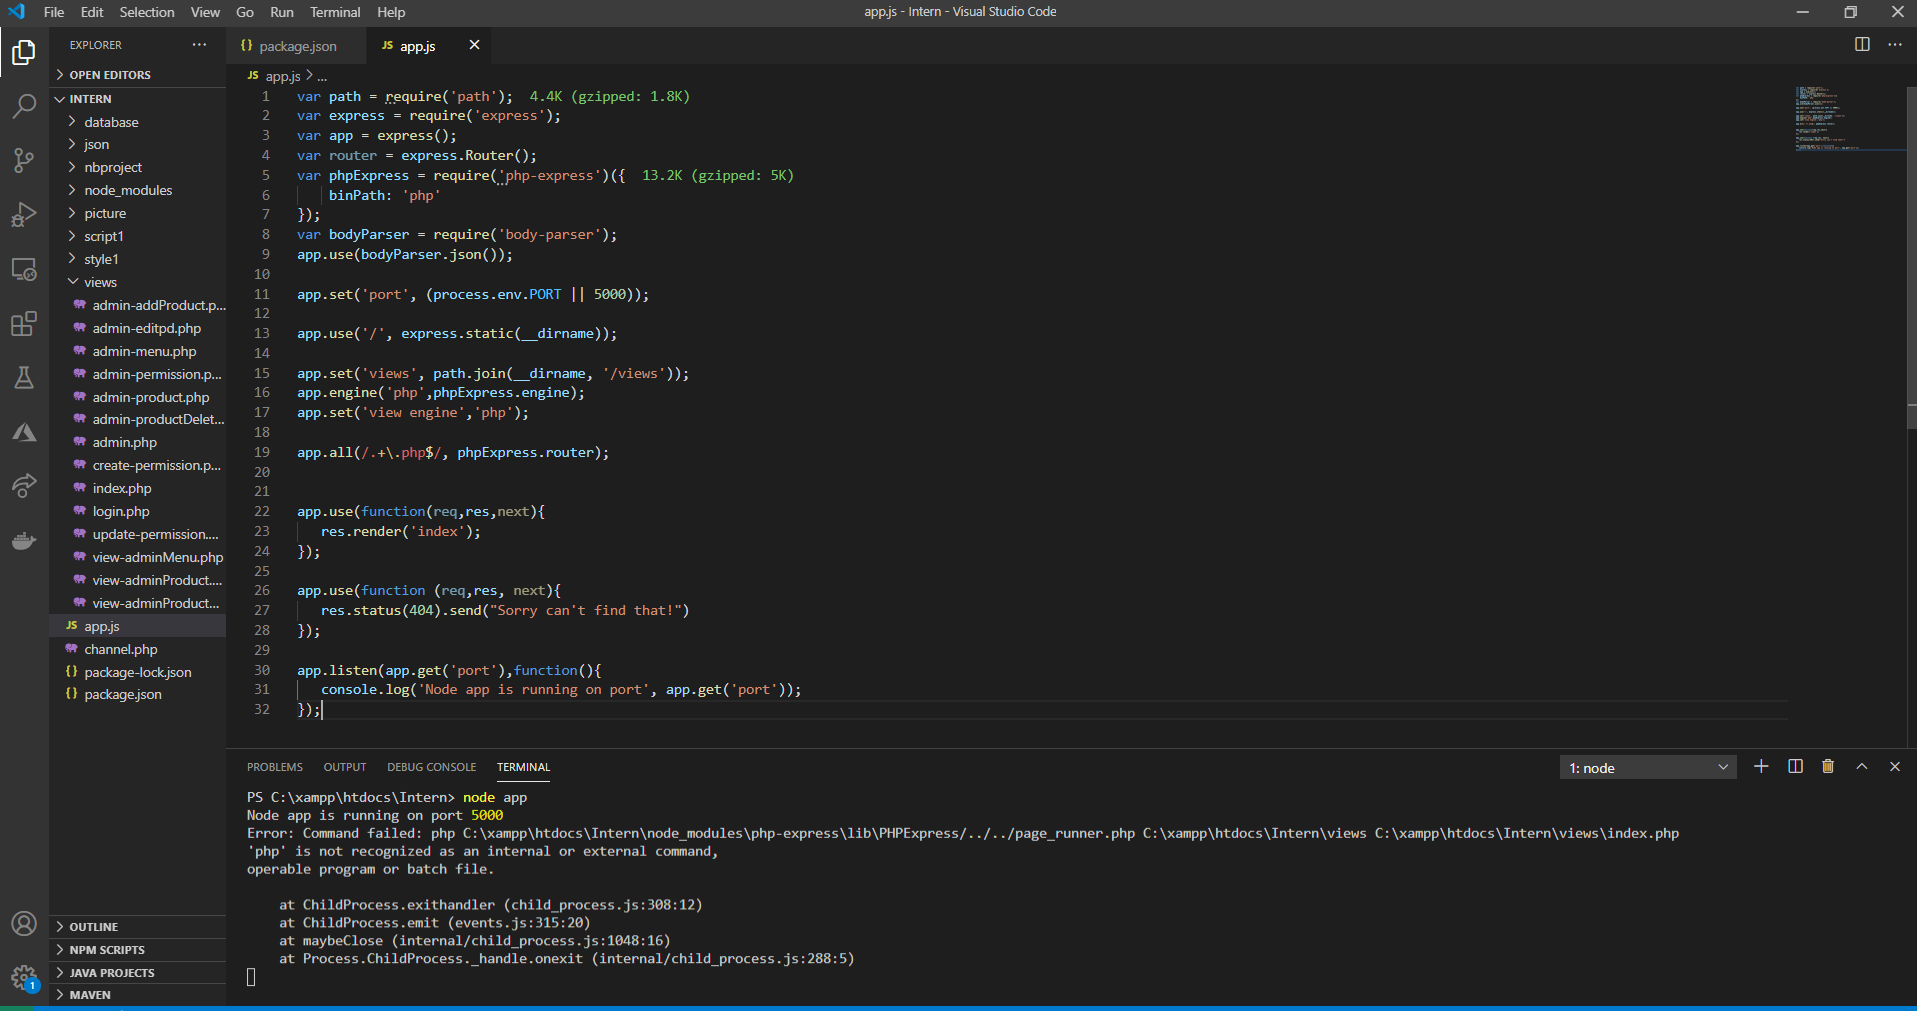Open index.php in the explorer
Image resolution: width=1917 pixels, height=1011 pixels.
pyautogui.click(x=122, y=488)
